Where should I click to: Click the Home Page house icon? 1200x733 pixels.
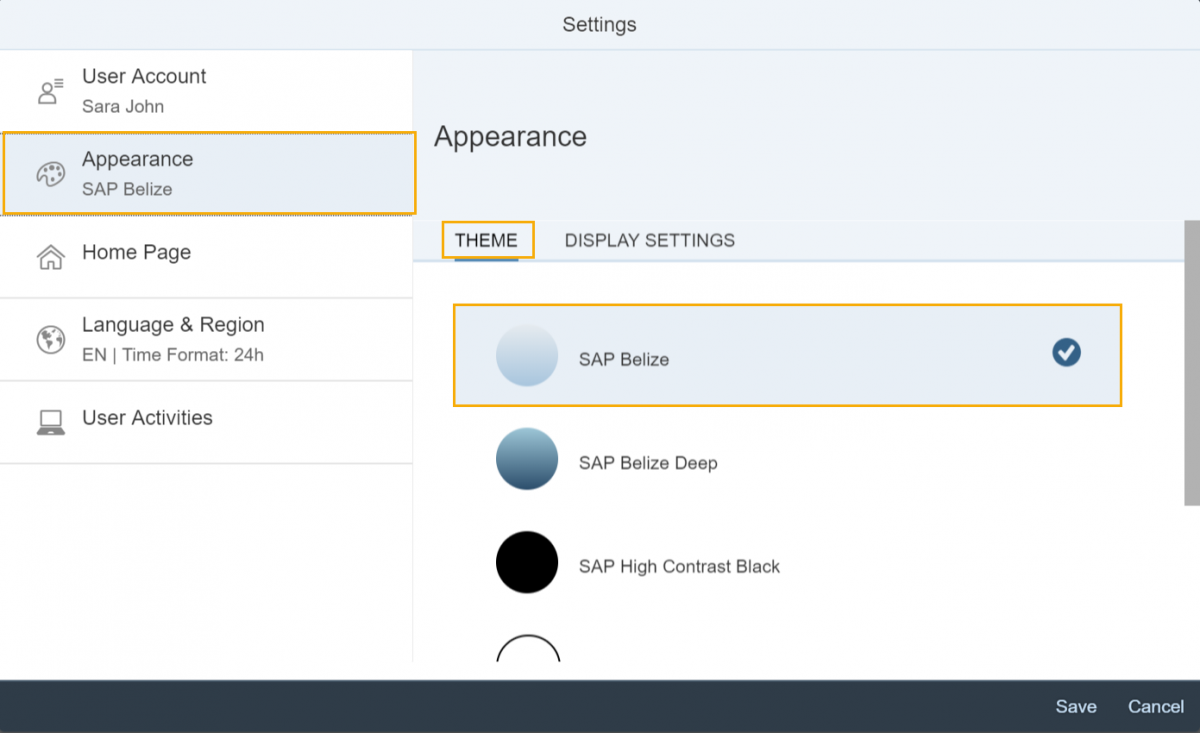[x=50, y=257]
